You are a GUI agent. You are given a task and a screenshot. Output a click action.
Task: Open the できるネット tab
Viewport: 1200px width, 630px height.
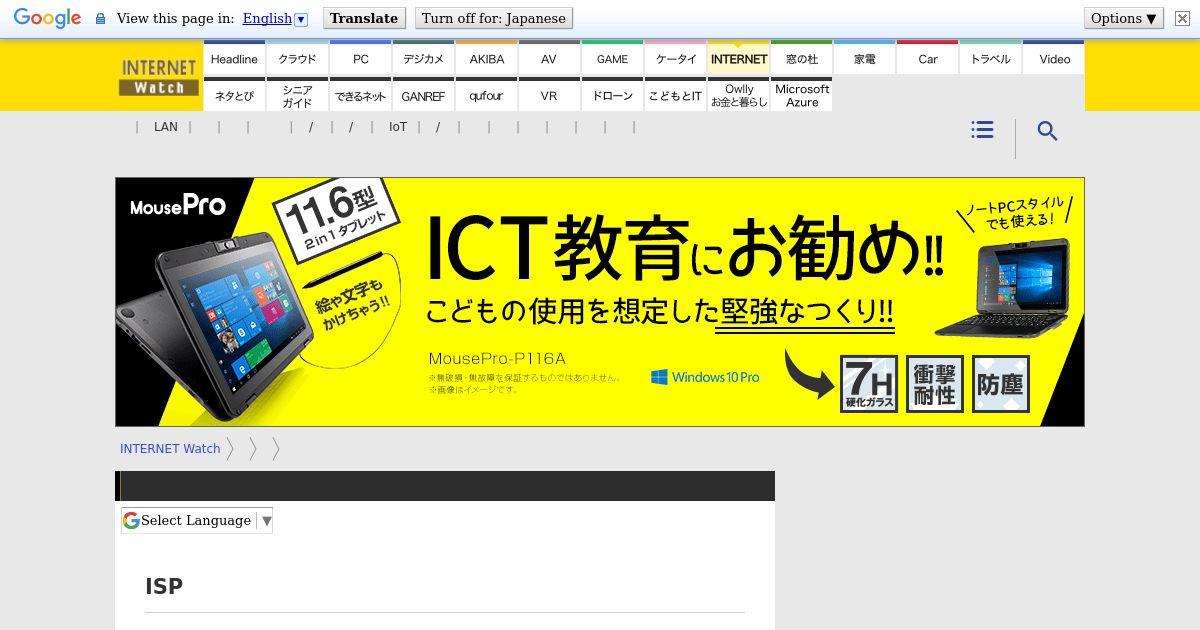pos(360,95)
